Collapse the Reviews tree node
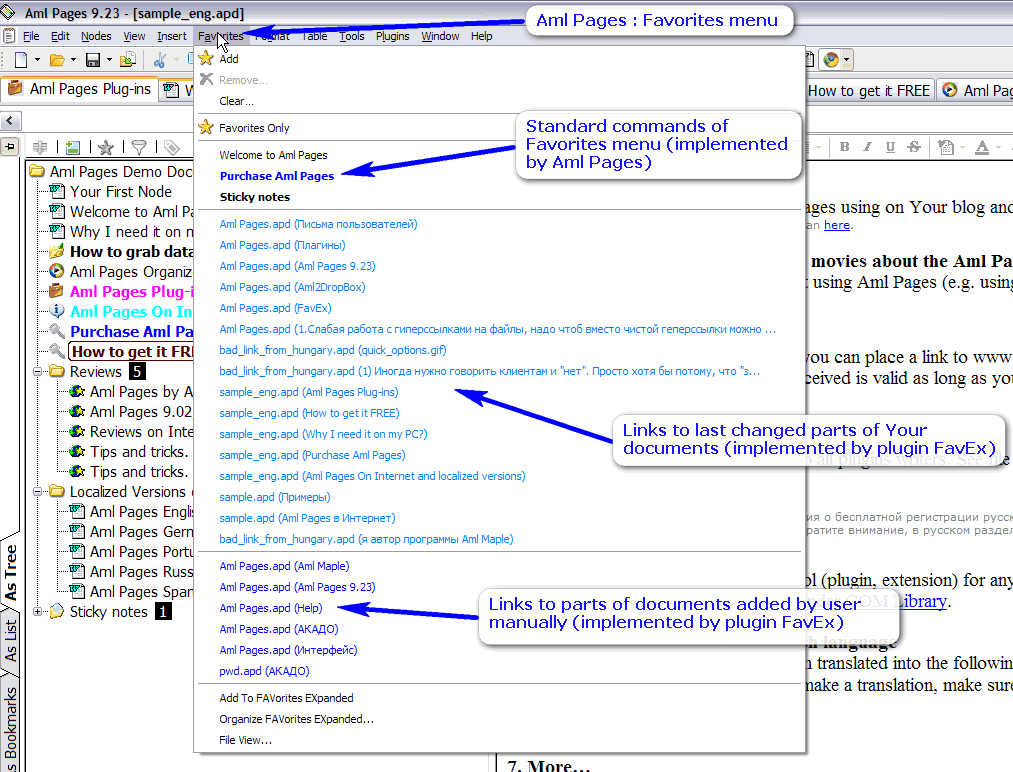Viewport: 1013px width, 772px height. (37, 371)
